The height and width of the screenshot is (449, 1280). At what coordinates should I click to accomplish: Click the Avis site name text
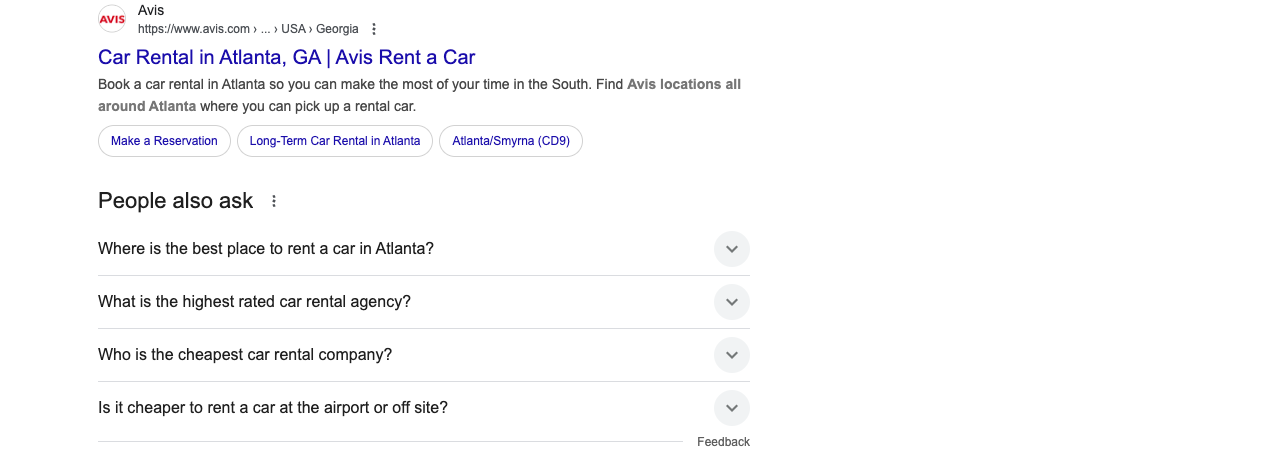click(151, 10)
